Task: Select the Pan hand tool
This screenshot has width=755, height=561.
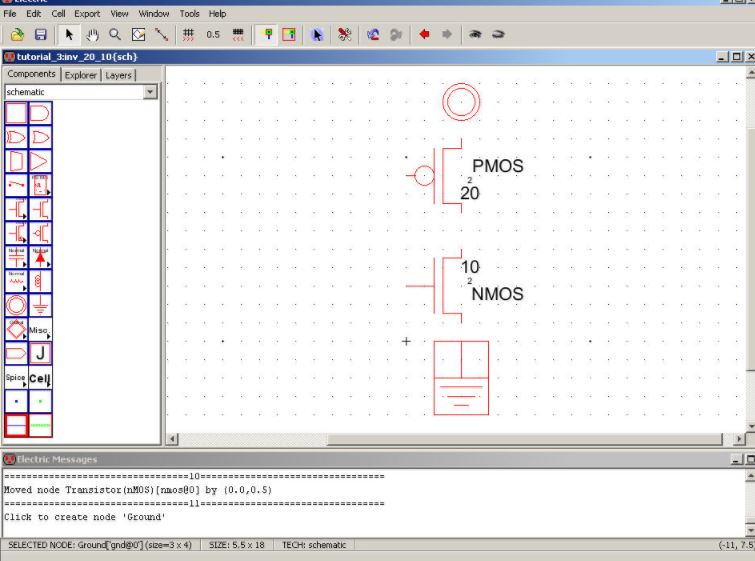Action: pos(92,34)
